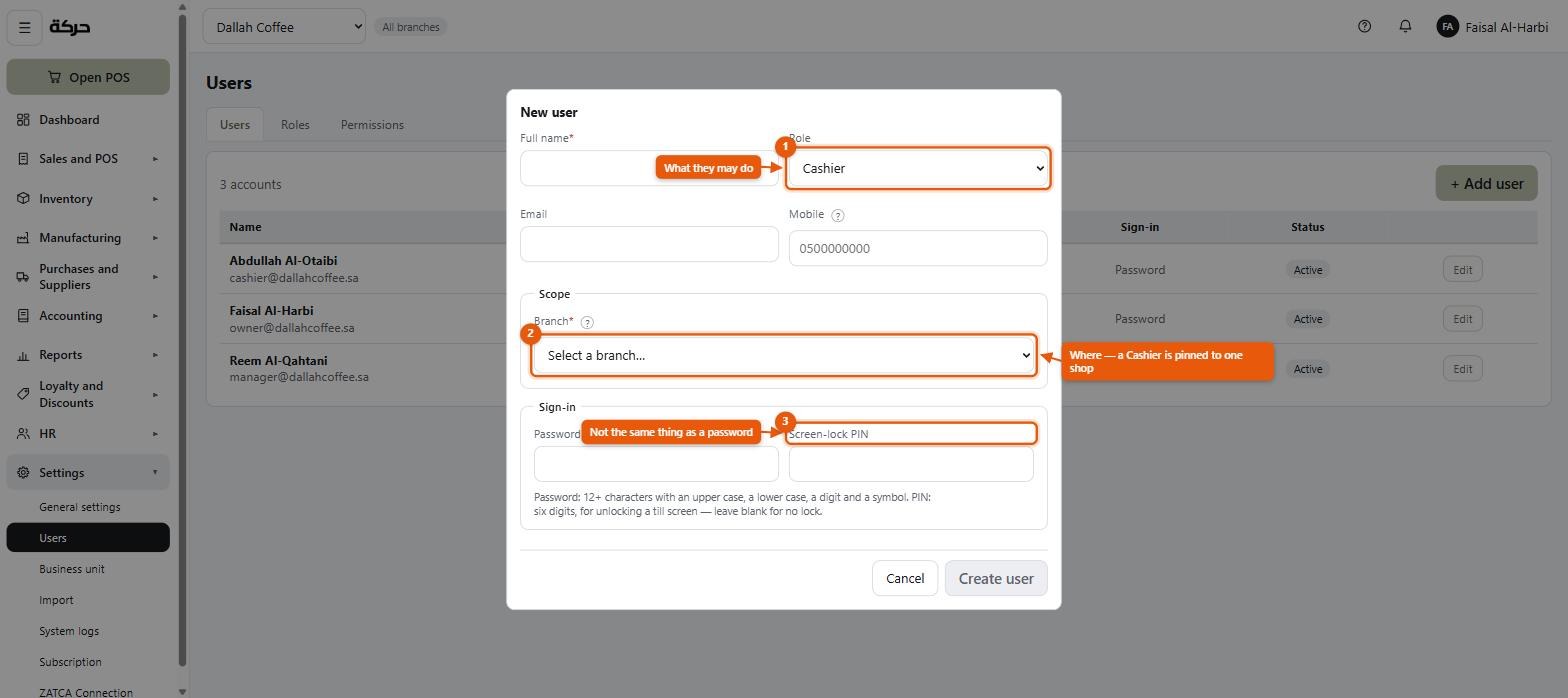Focus the Mobile number field
This screenshot has height=698, width=1568.
tap(918, 248)
